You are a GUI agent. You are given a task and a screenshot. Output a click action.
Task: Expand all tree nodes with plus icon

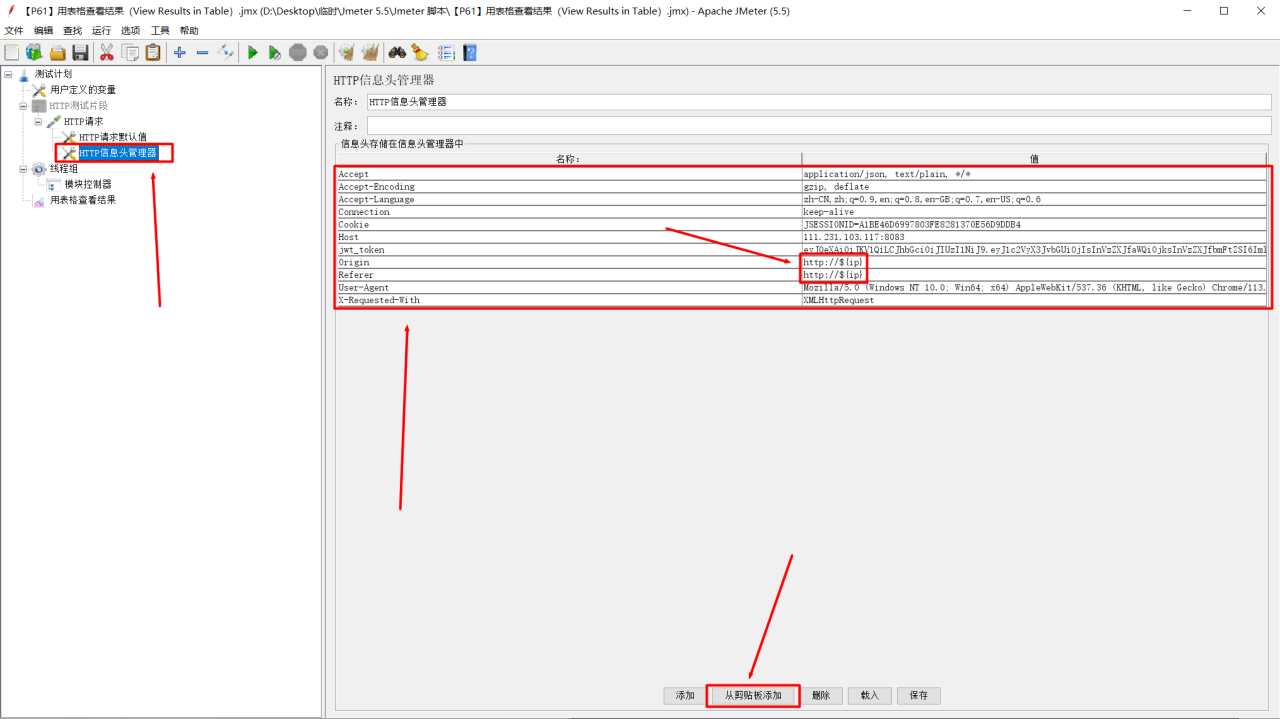[x=179, y=52]
